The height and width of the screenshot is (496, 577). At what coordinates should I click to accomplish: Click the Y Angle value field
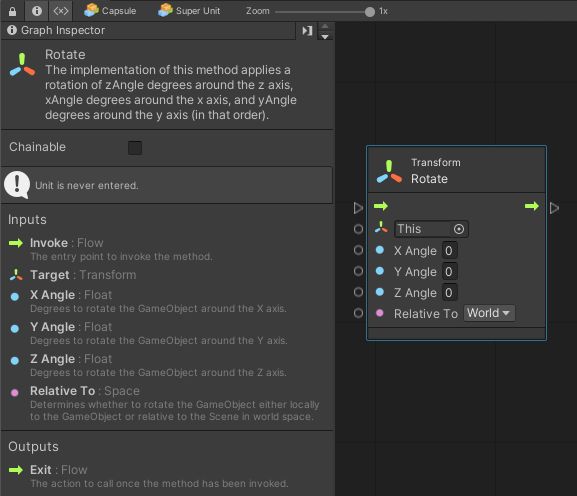(449, 272)
